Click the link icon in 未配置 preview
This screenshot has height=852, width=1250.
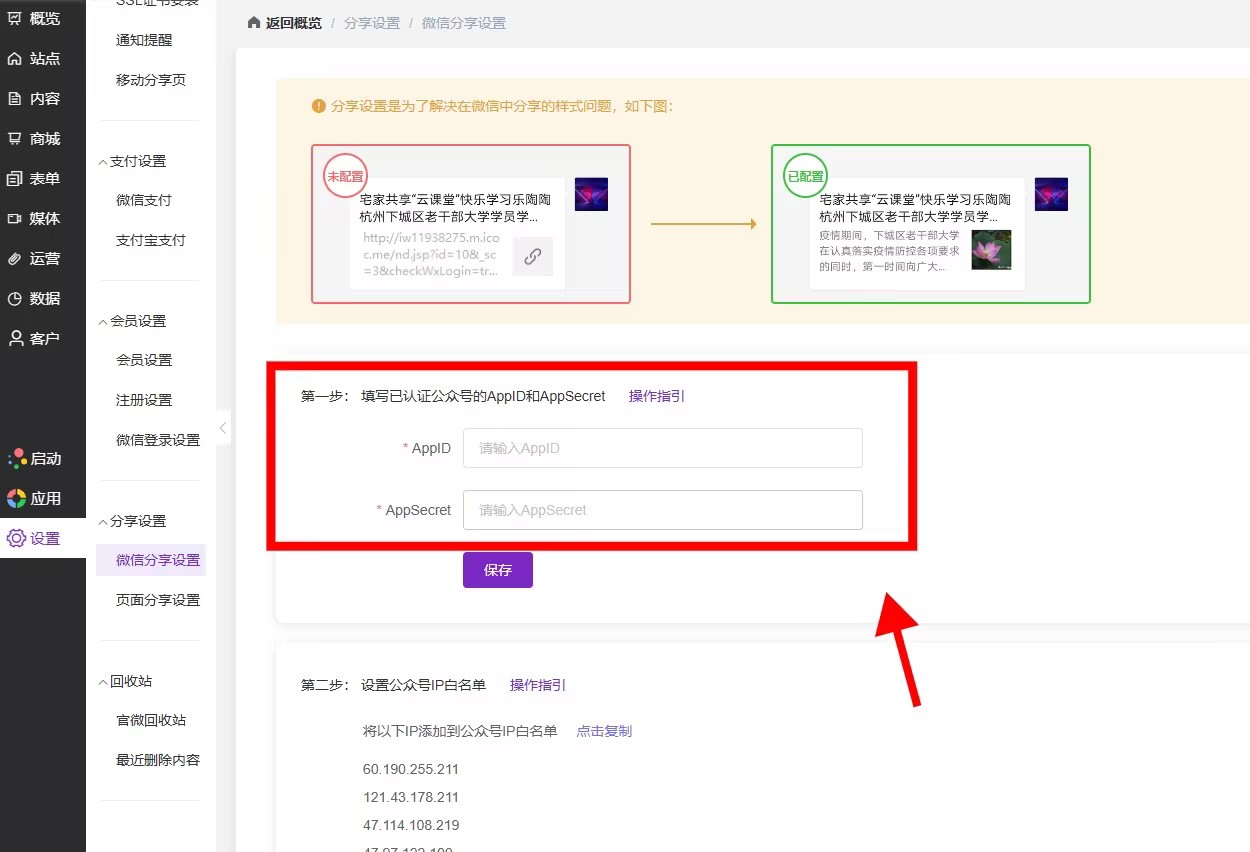[533, 256]
